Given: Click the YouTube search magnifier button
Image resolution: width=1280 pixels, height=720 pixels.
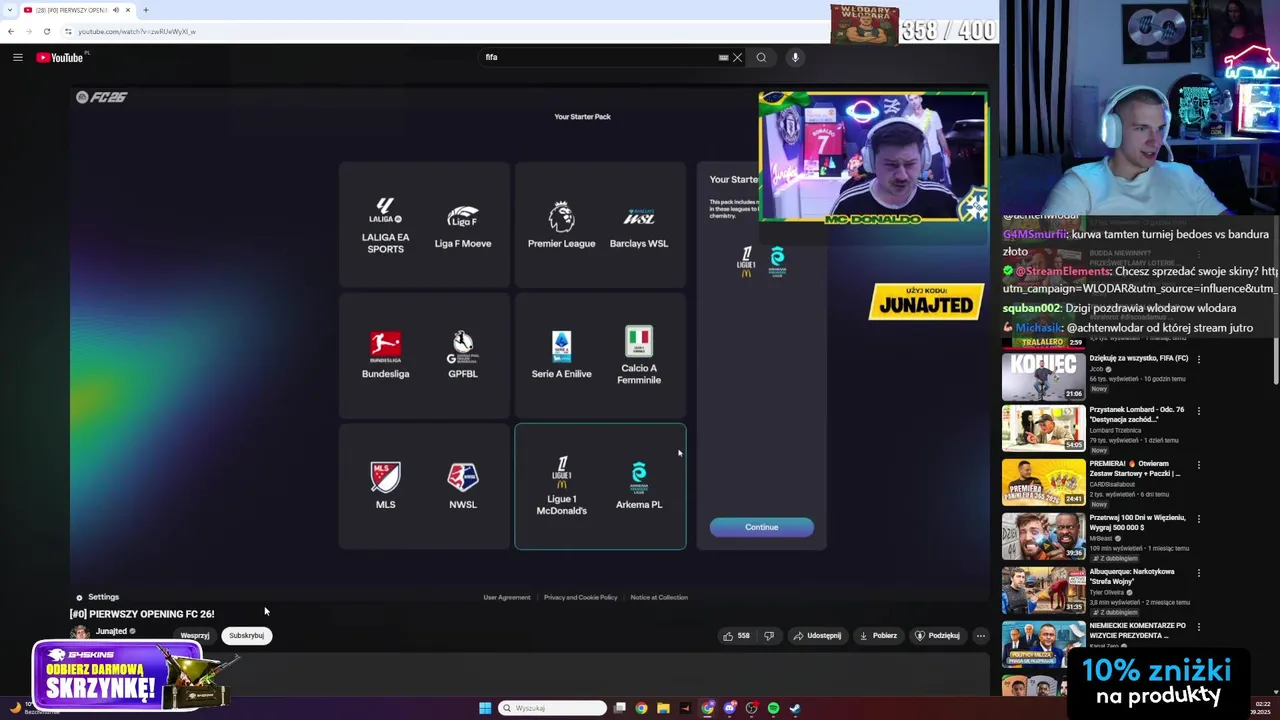Looking at the screenshot, I should tap(761, 57).
